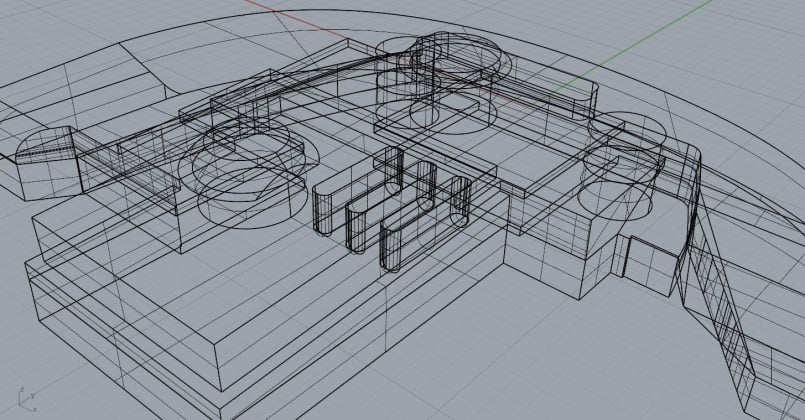Click the world XYZ axes icon
Image resolution: width=805 pixels, height=420 pixels.
click(x=27, y=399)
